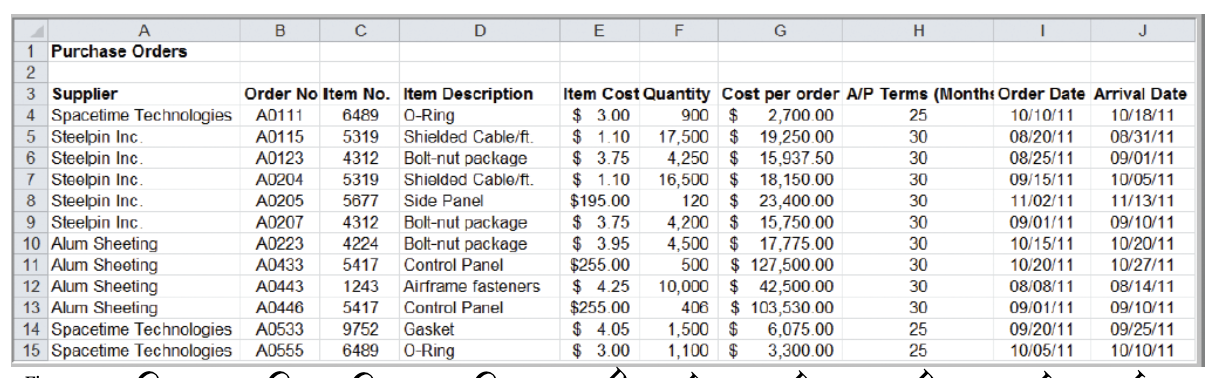Click the 'Order No' header cell

[x=281, y=94]
